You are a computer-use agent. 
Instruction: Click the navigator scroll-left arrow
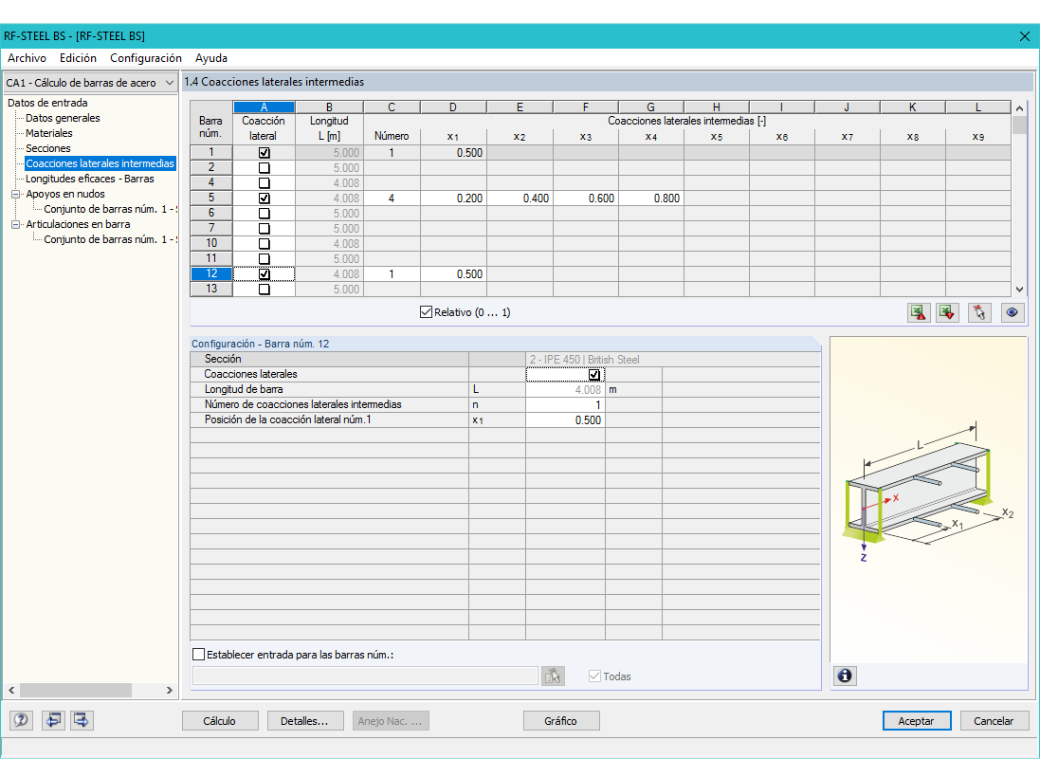point(11,690)
